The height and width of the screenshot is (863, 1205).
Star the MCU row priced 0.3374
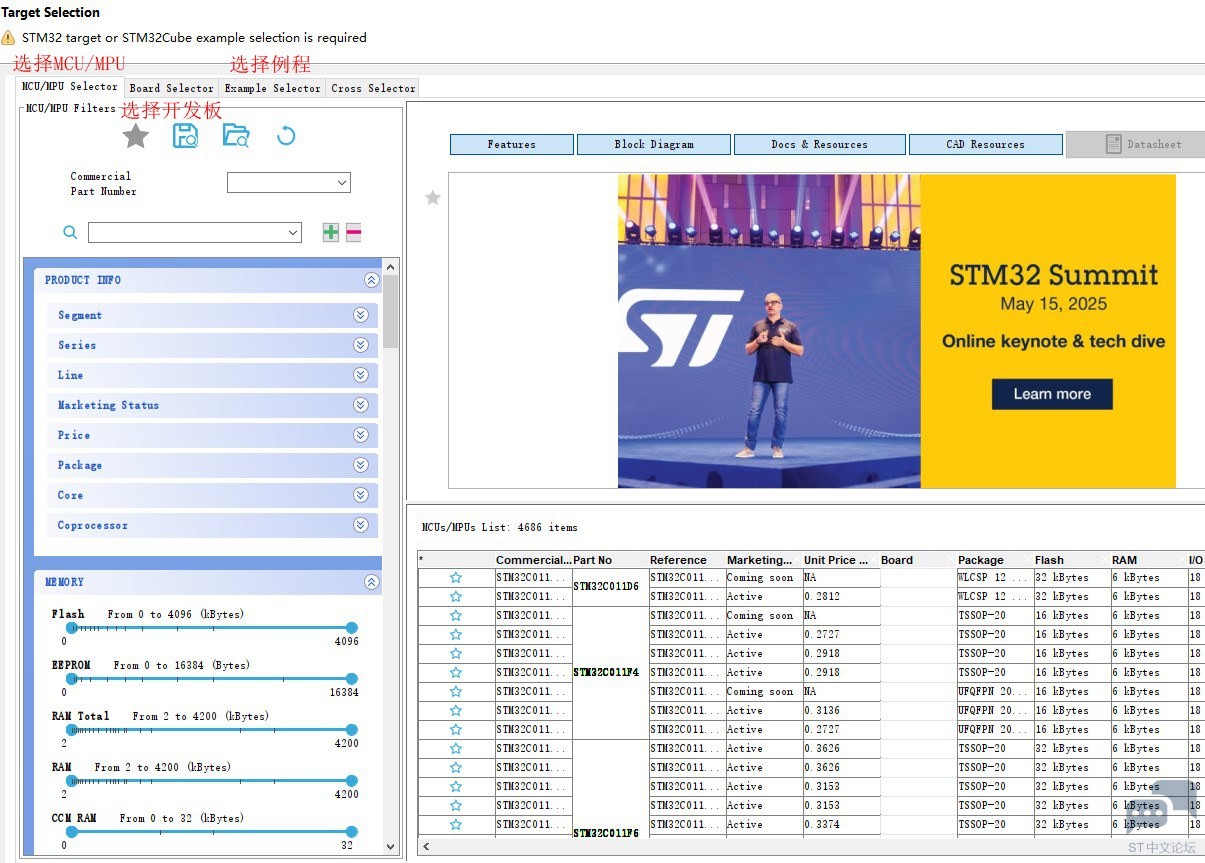(x=456, y=824)
